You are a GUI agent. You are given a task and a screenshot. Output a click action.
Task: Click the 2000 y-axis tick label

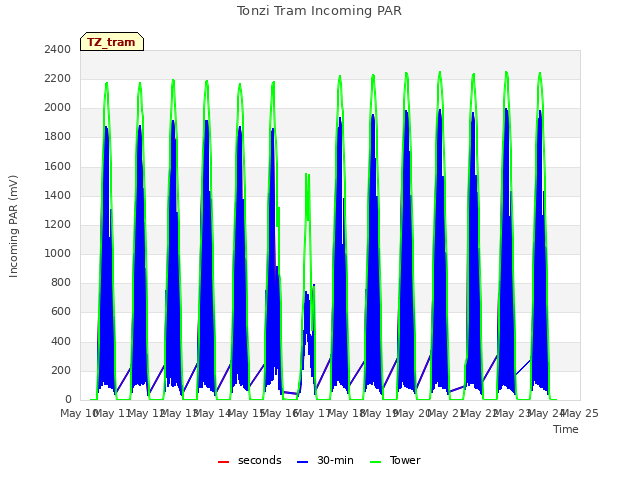[x=58, y=108]
